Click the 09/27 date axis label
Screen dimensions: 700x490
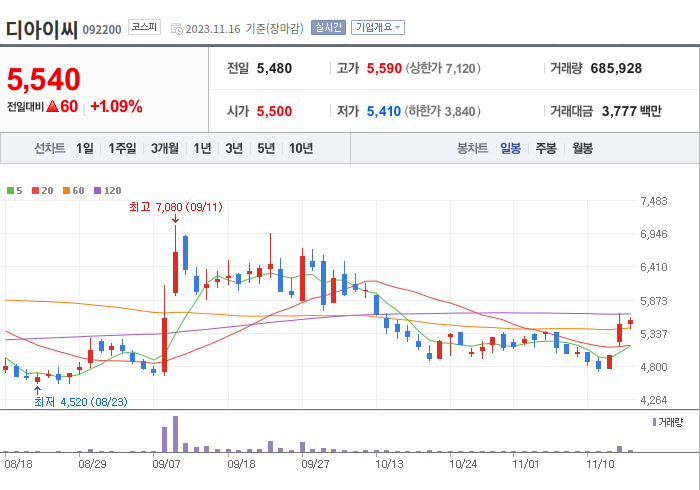[315, 464]
